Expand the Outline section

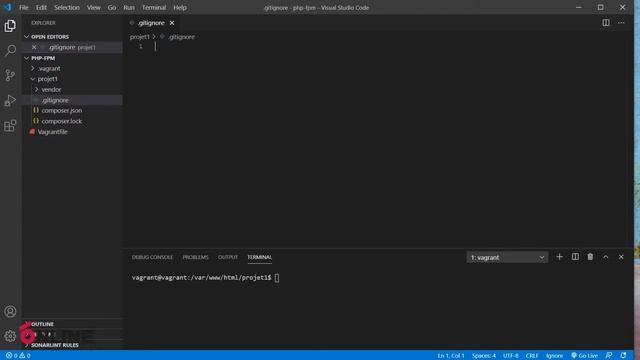click(42, 324)
